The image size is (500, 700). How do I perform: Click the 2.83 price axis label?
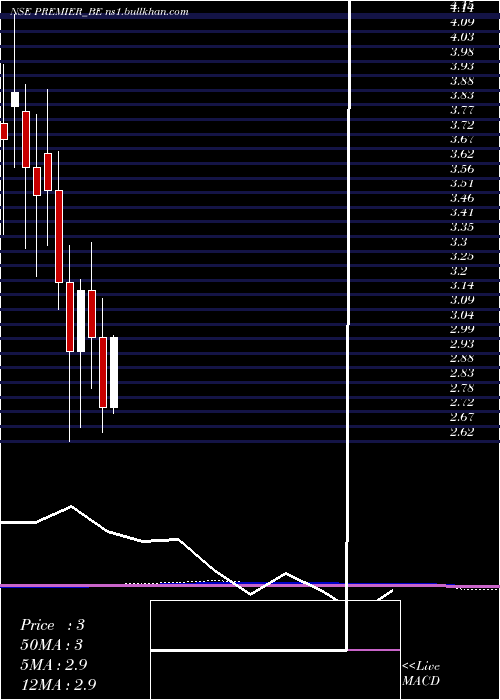462,373
